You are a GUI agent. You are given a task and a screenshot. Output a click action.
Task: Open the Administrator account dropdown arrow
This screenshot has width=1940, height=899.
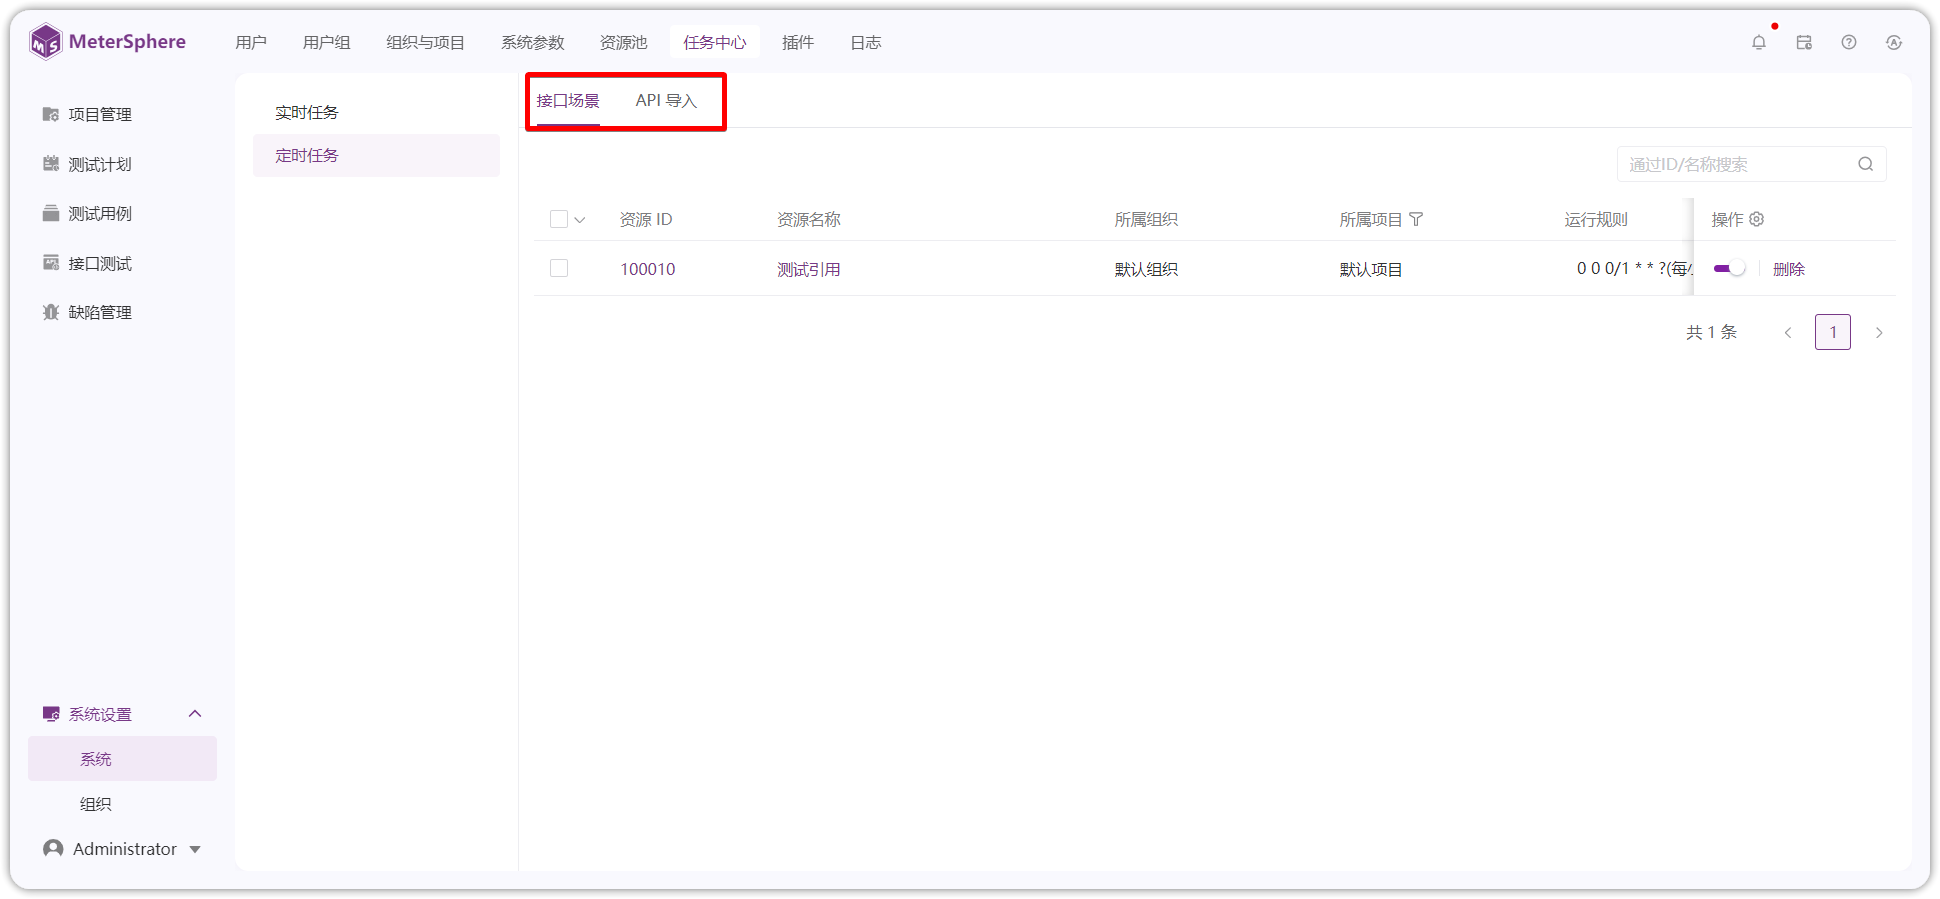pos(195,849)
